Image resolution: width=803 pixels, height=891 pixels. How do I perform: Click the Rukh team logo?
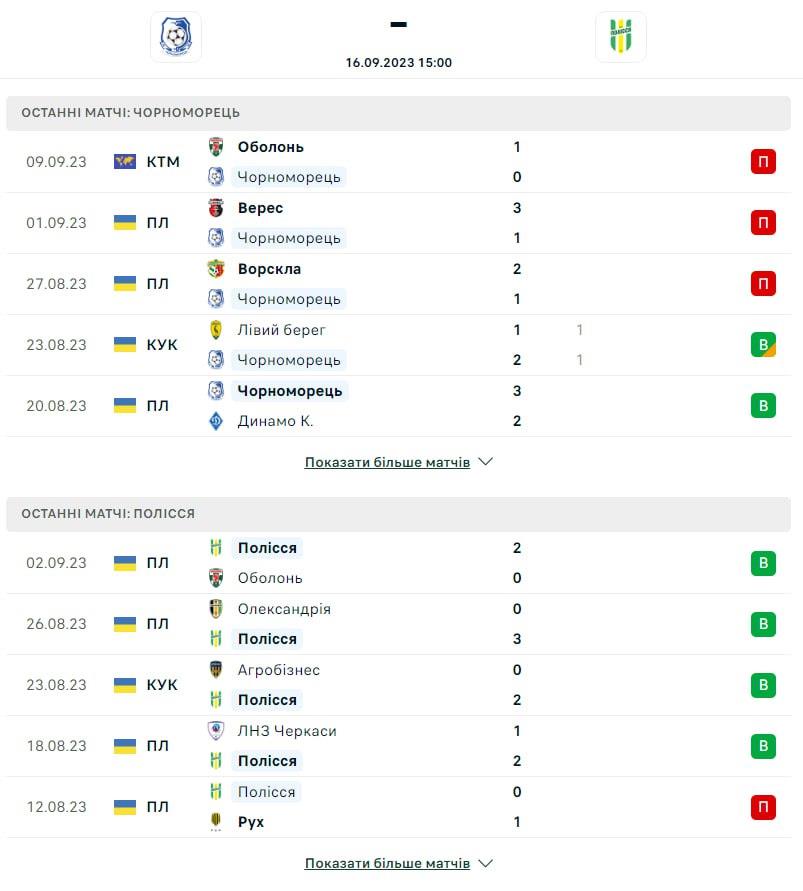point(216,822)
